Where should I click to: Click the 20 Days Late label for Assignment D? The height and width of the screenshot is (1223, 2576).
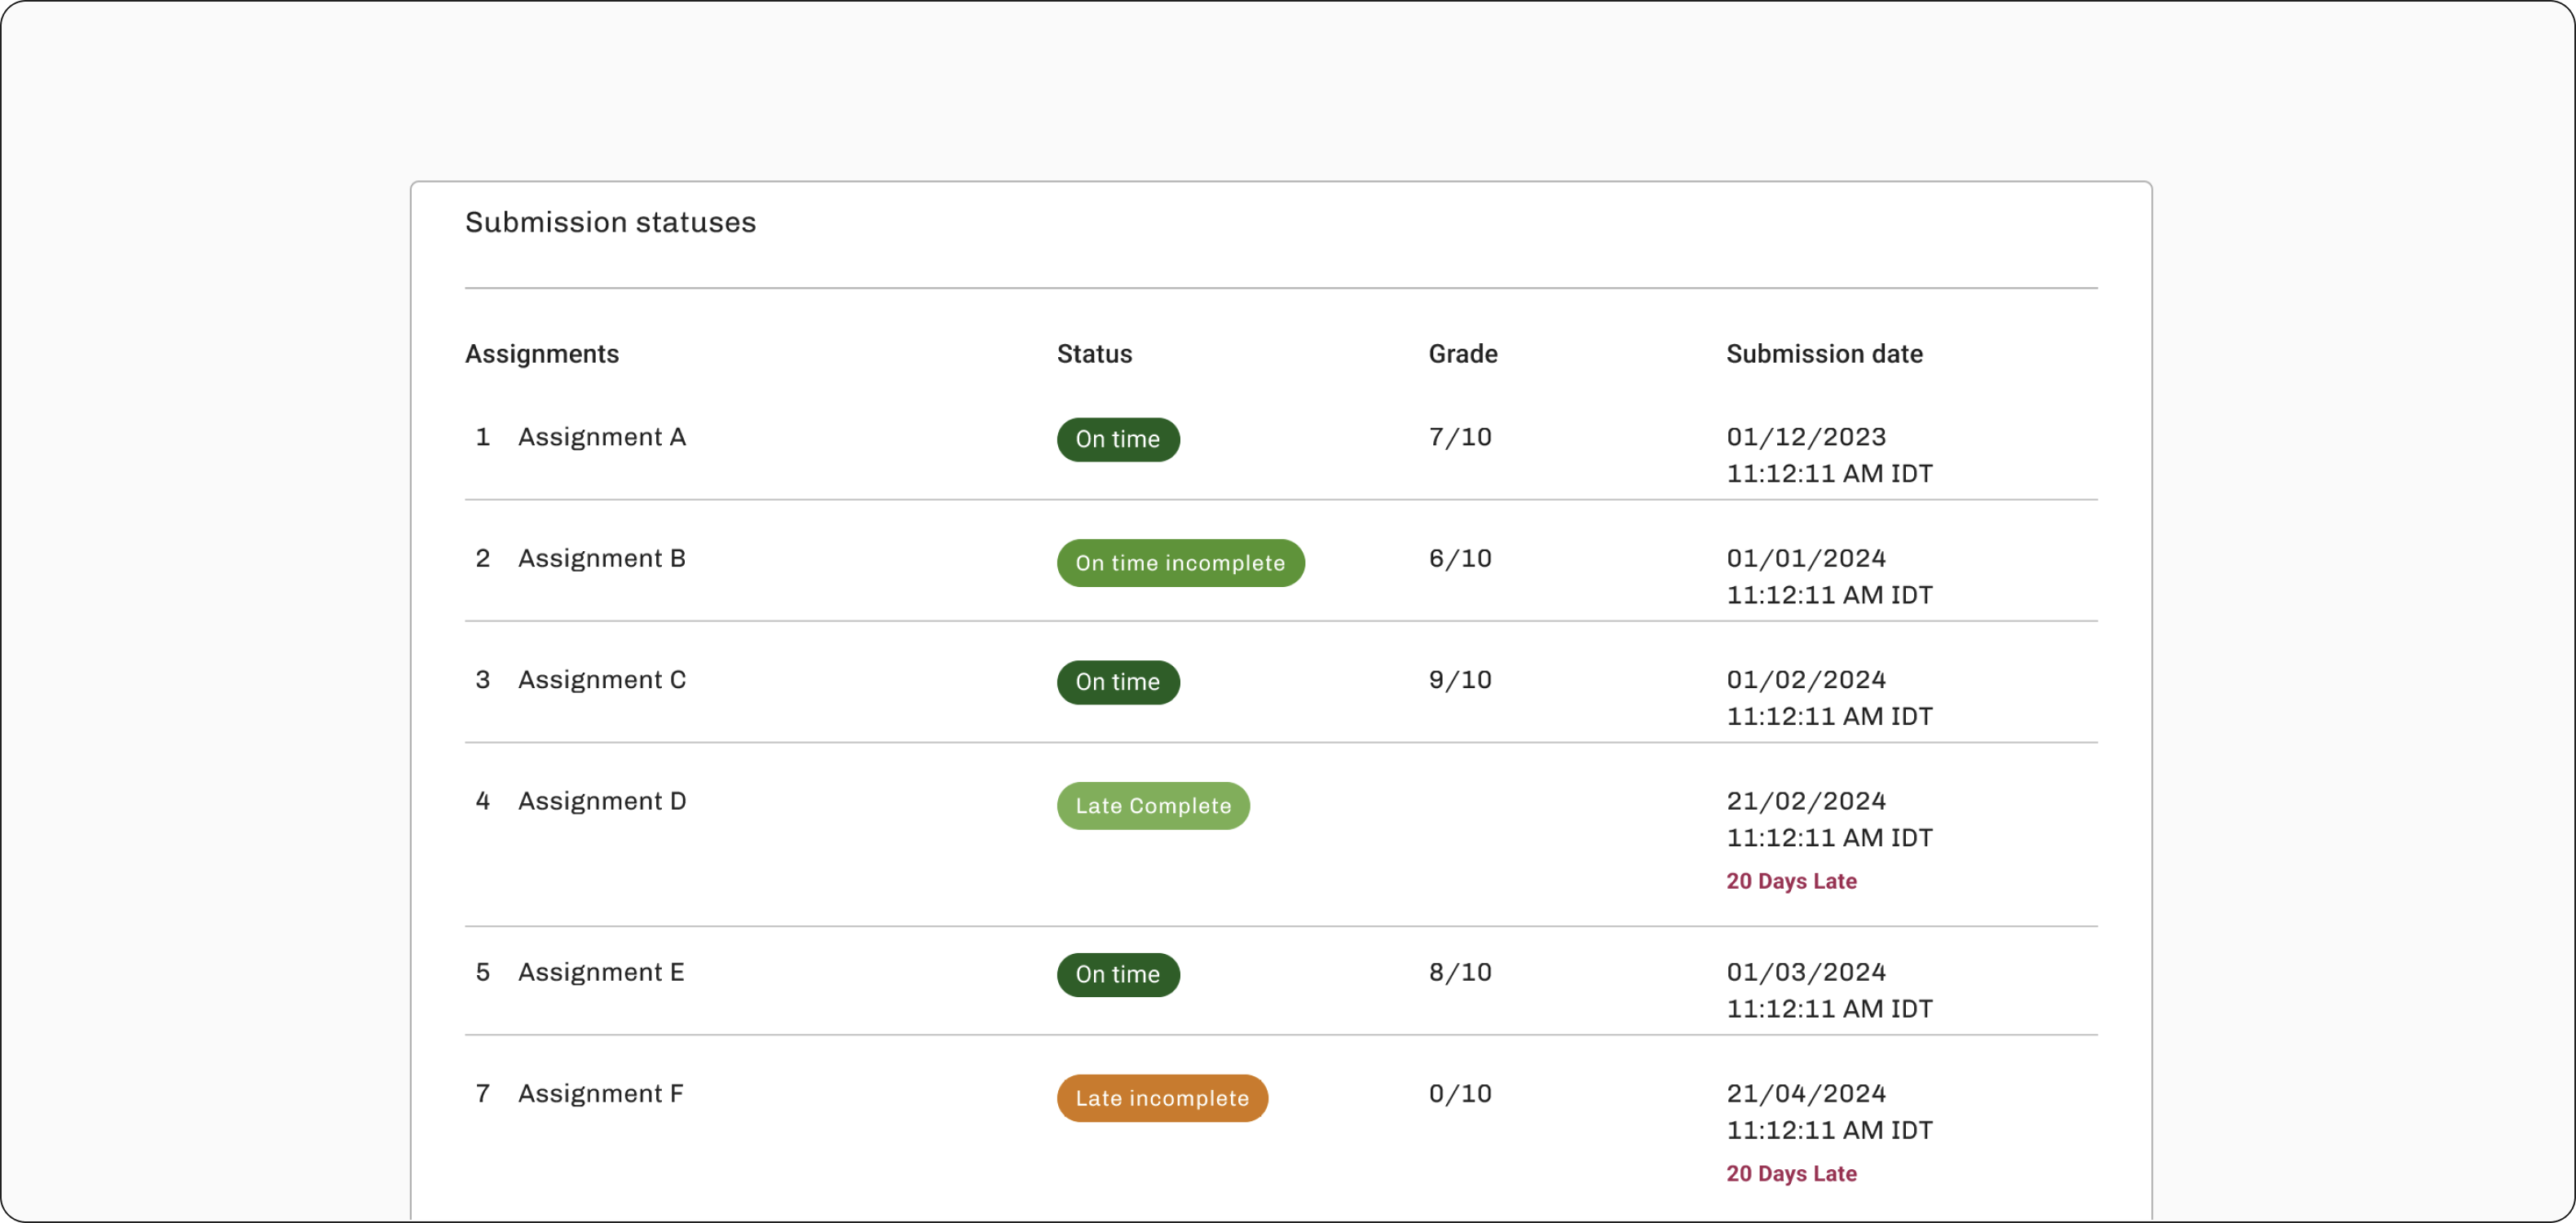(x=1791, y=881)
